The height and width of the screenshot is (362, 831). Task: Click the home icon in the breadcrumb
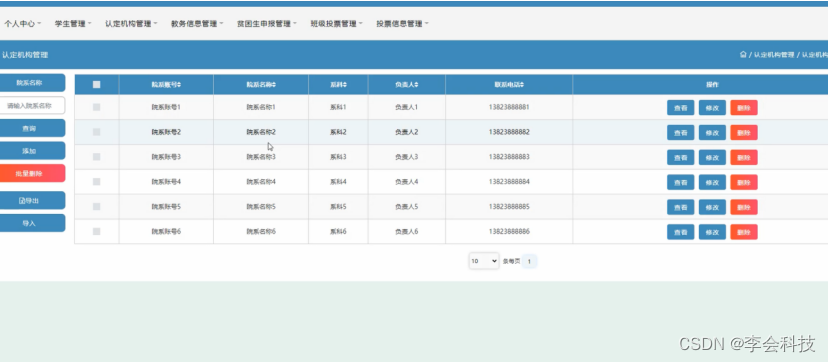click(x=743, y=55)
